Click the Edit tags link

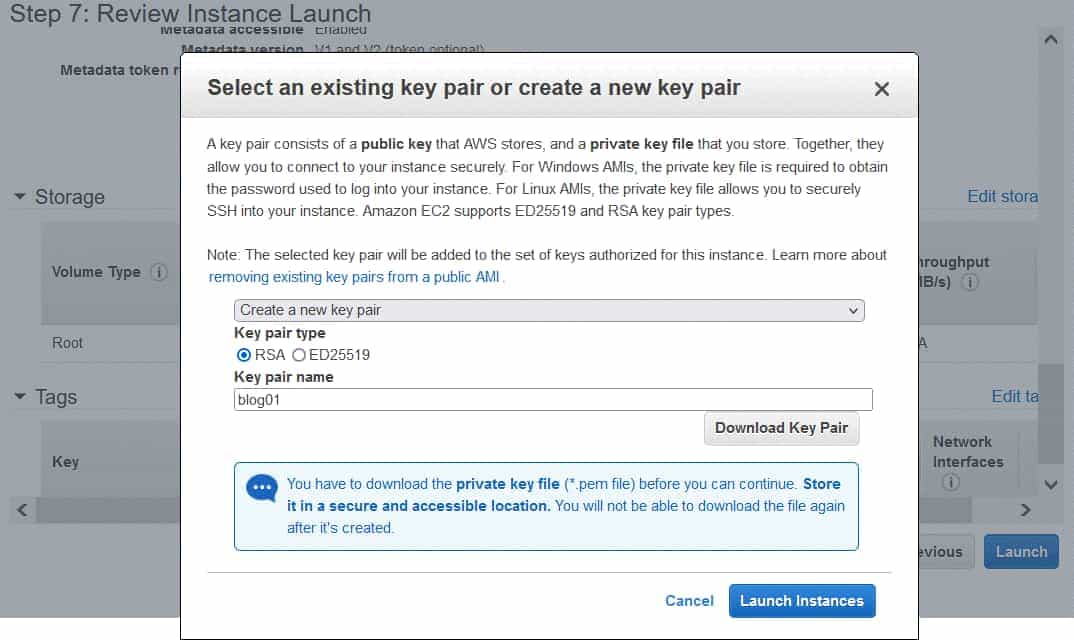click(1015, 396)
